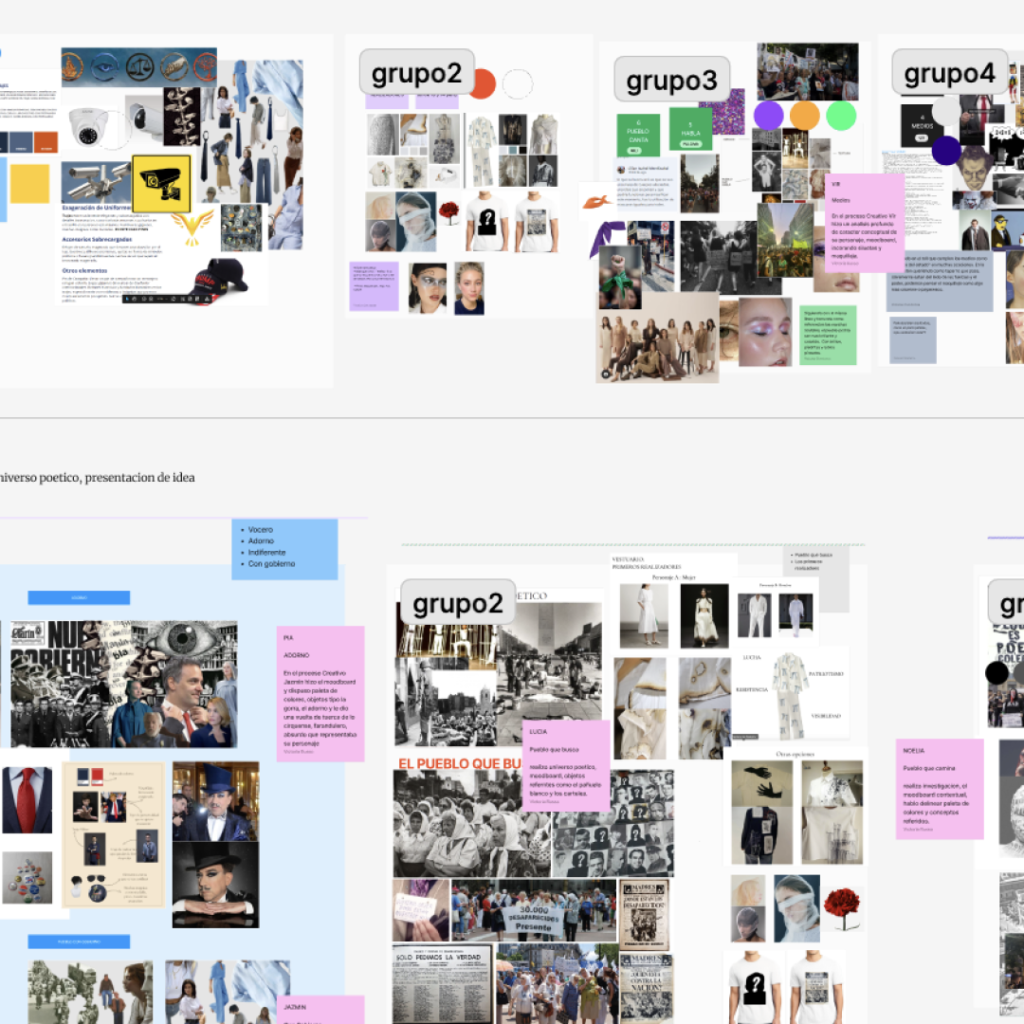Select the raised fist with green scarf photo
The image size is (1024, 1024).
pos(619,276)
